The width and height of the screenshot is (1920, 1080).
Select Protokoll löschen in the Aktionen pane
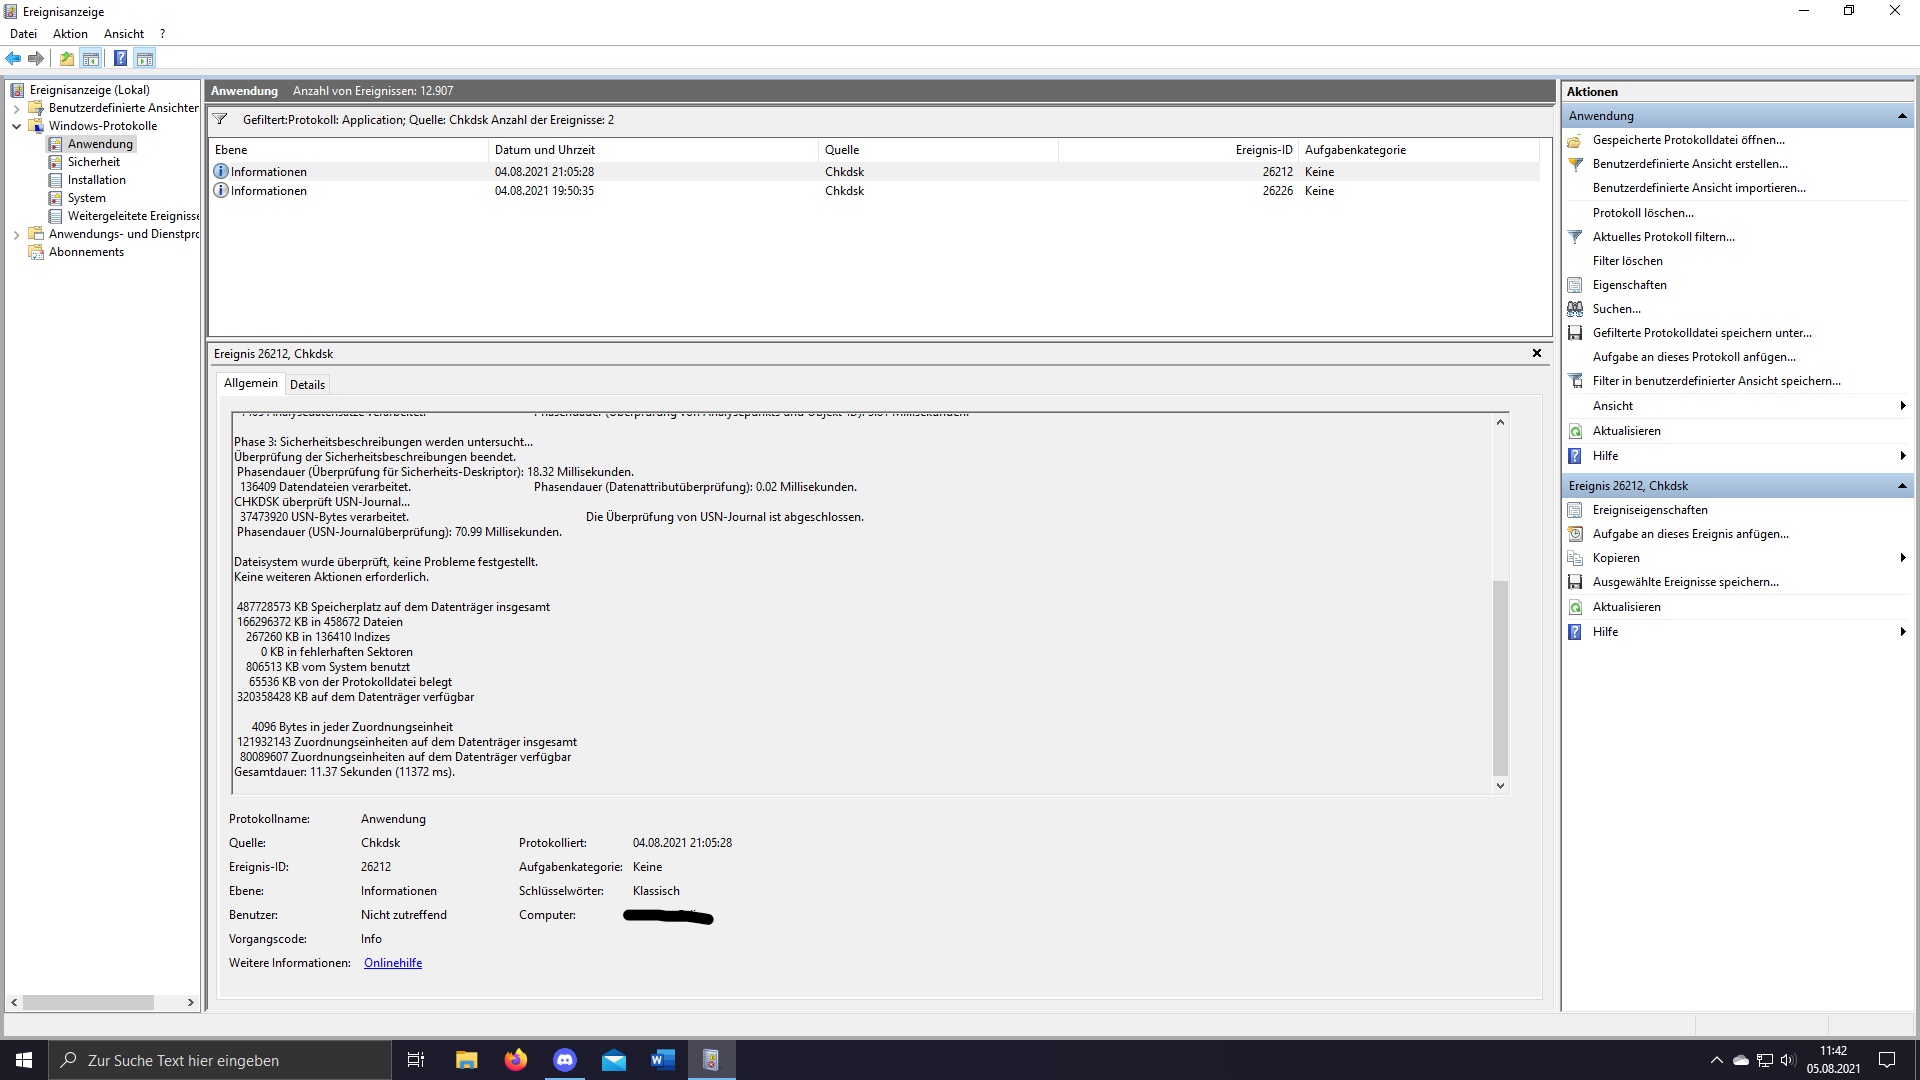click(x=1644, y=212)
